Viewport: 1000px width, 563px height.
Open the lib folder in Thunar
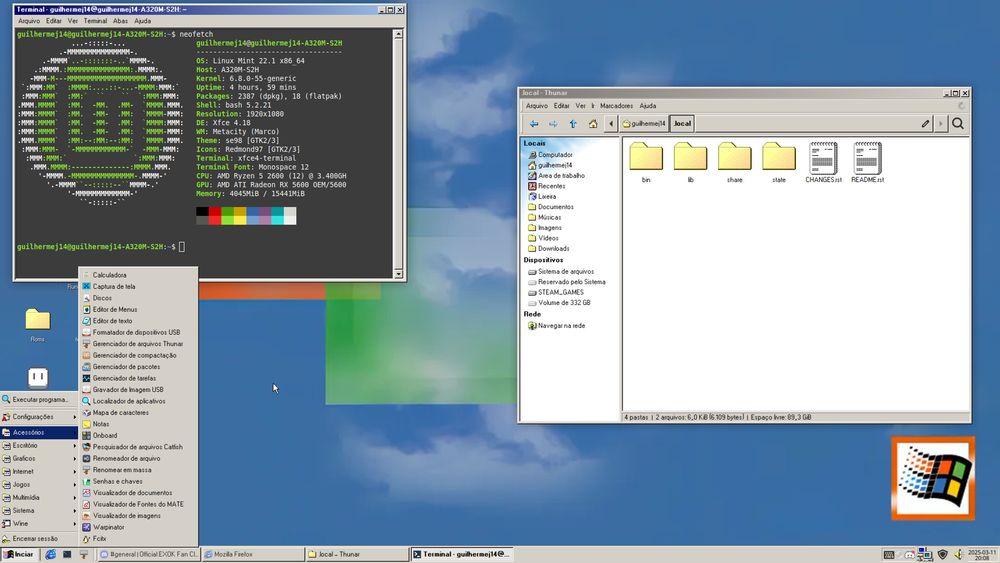click(691, 162)
